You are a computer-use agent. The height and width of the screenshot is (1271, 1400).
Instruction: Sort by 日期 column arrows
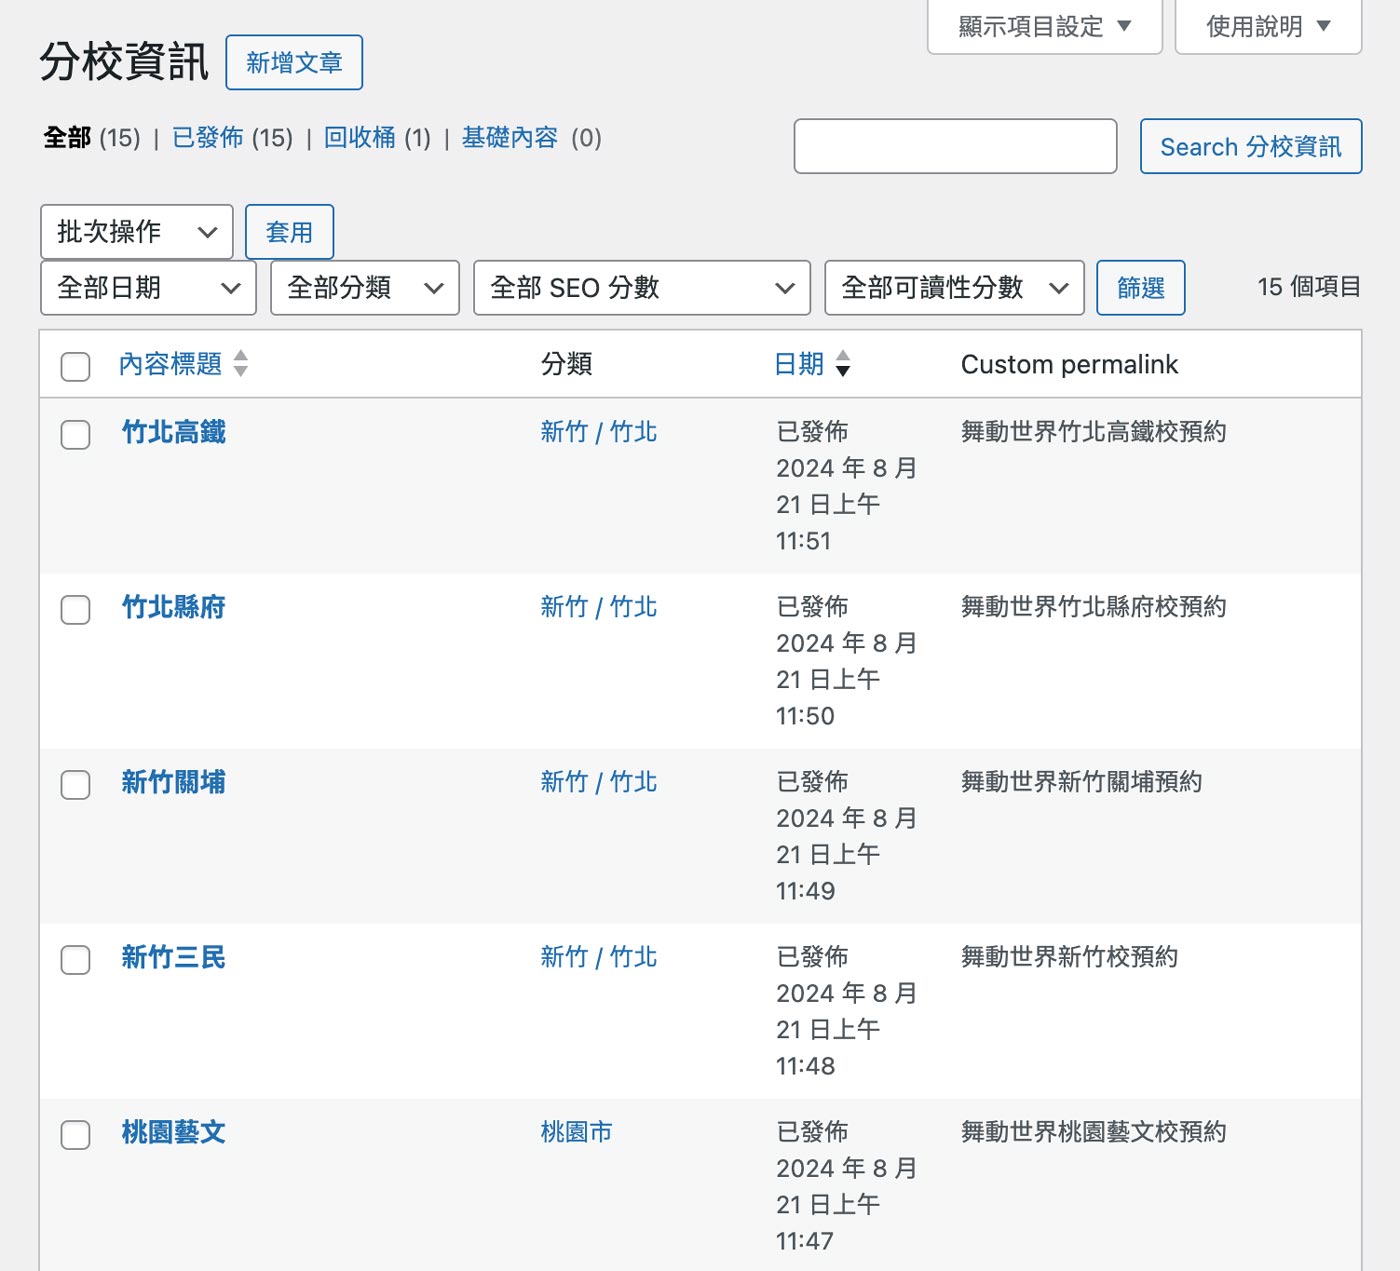pos(843,364)
